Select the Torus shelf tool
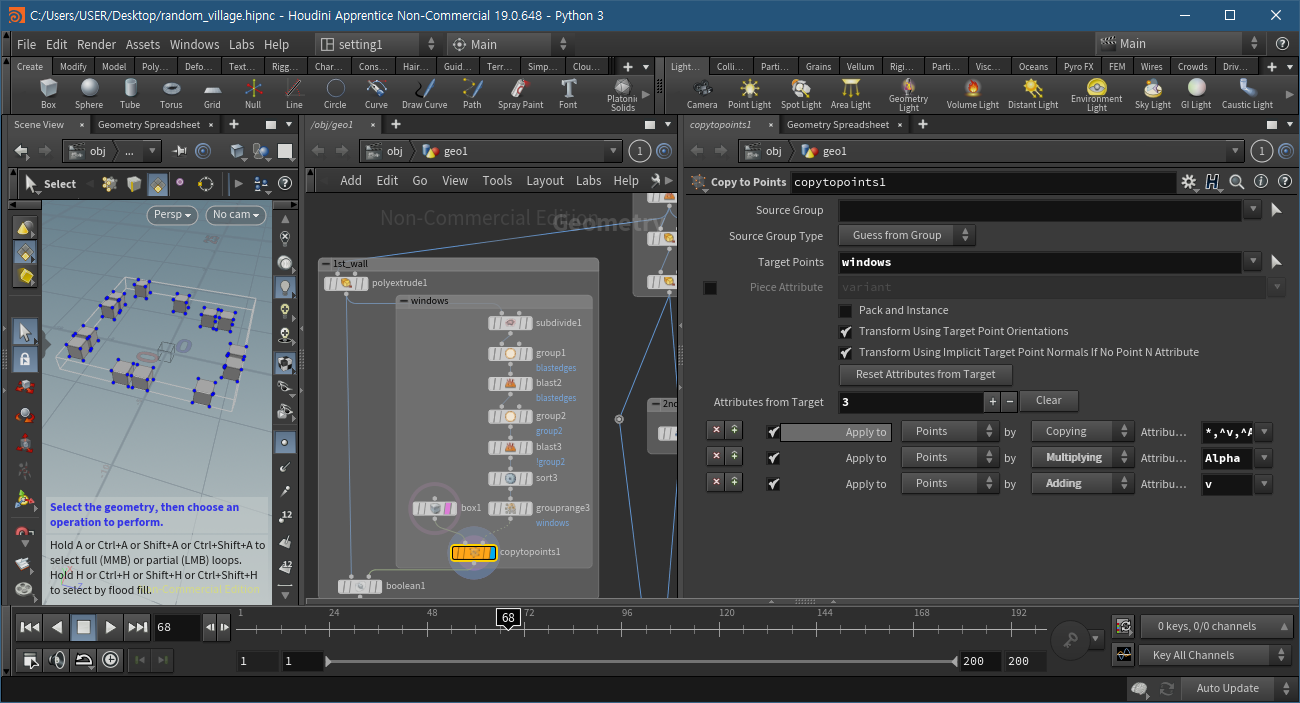The height and width of the screenshot is (703, 1300). pos(171,94)
